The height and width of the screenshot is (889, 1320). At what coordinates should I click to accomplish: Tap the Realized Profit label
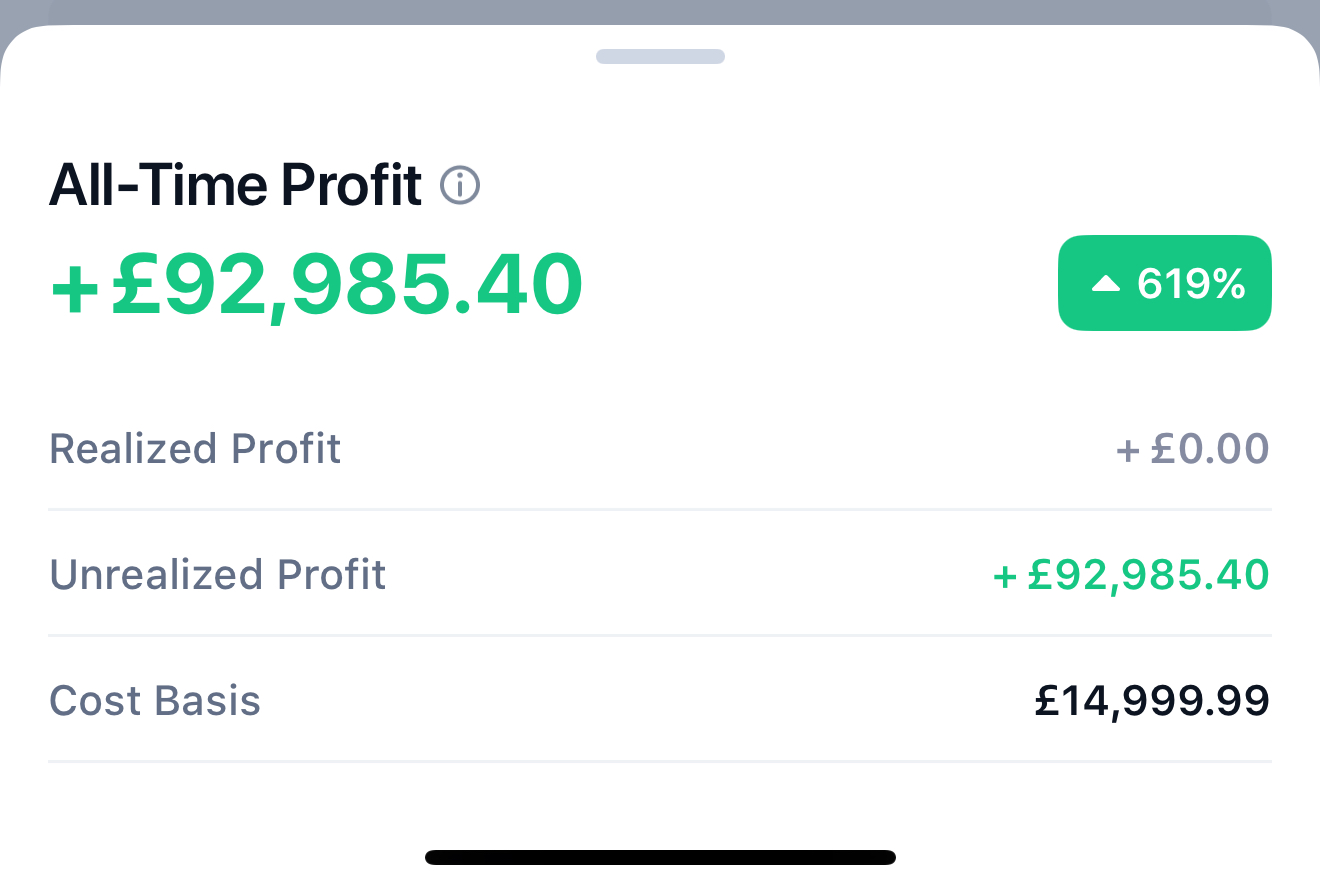point(195,449)
